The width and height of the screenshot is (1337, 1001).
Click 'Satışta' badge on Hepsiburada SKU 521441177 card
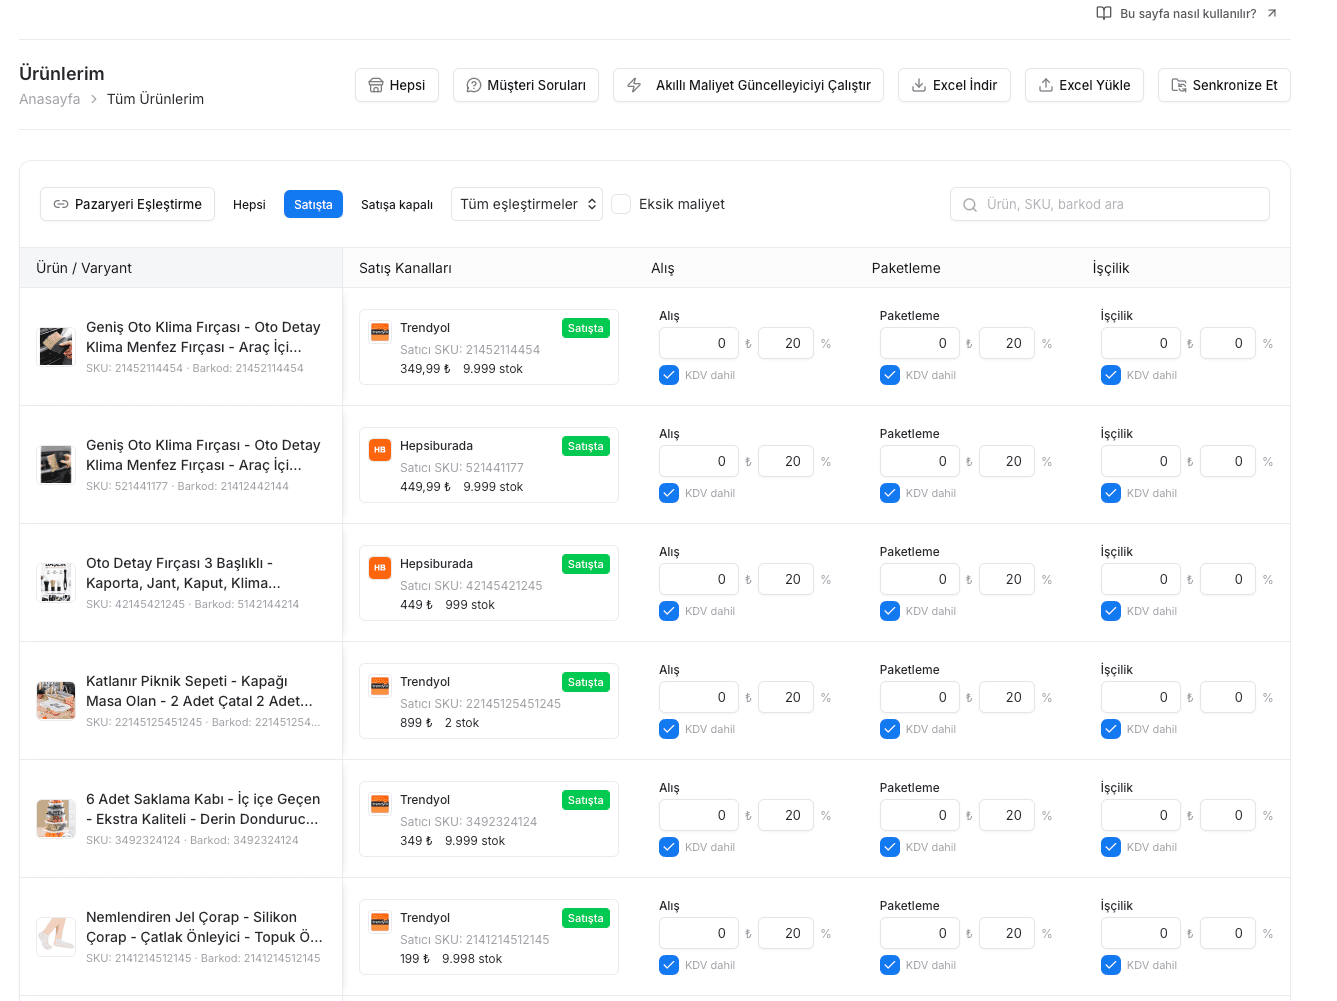tap(586, 446)
